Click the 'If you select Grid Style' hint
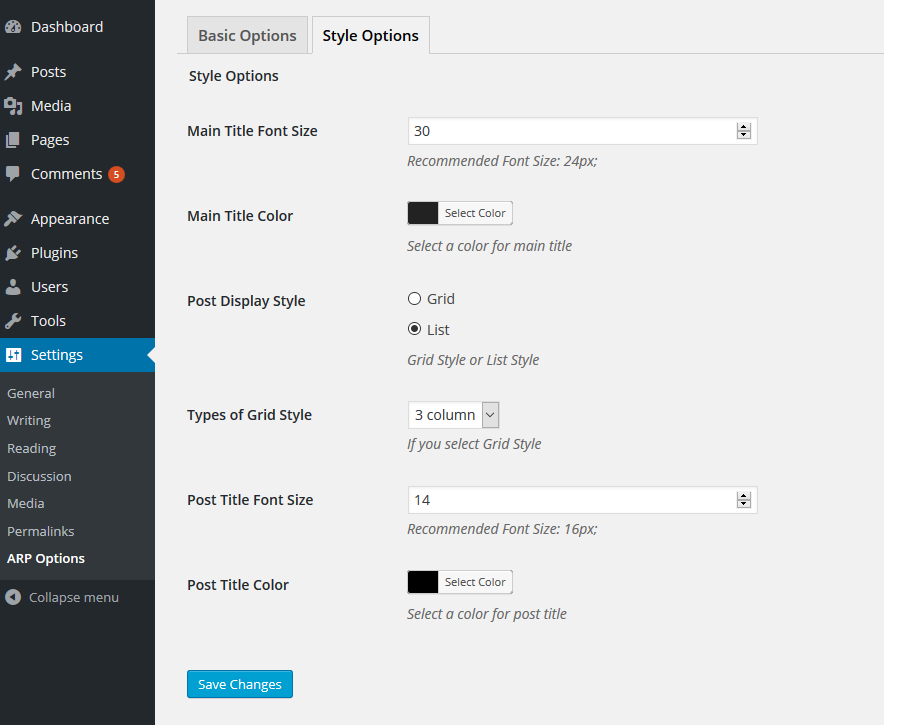The height and width of the screenshot is (725, 900). [474, 444]
